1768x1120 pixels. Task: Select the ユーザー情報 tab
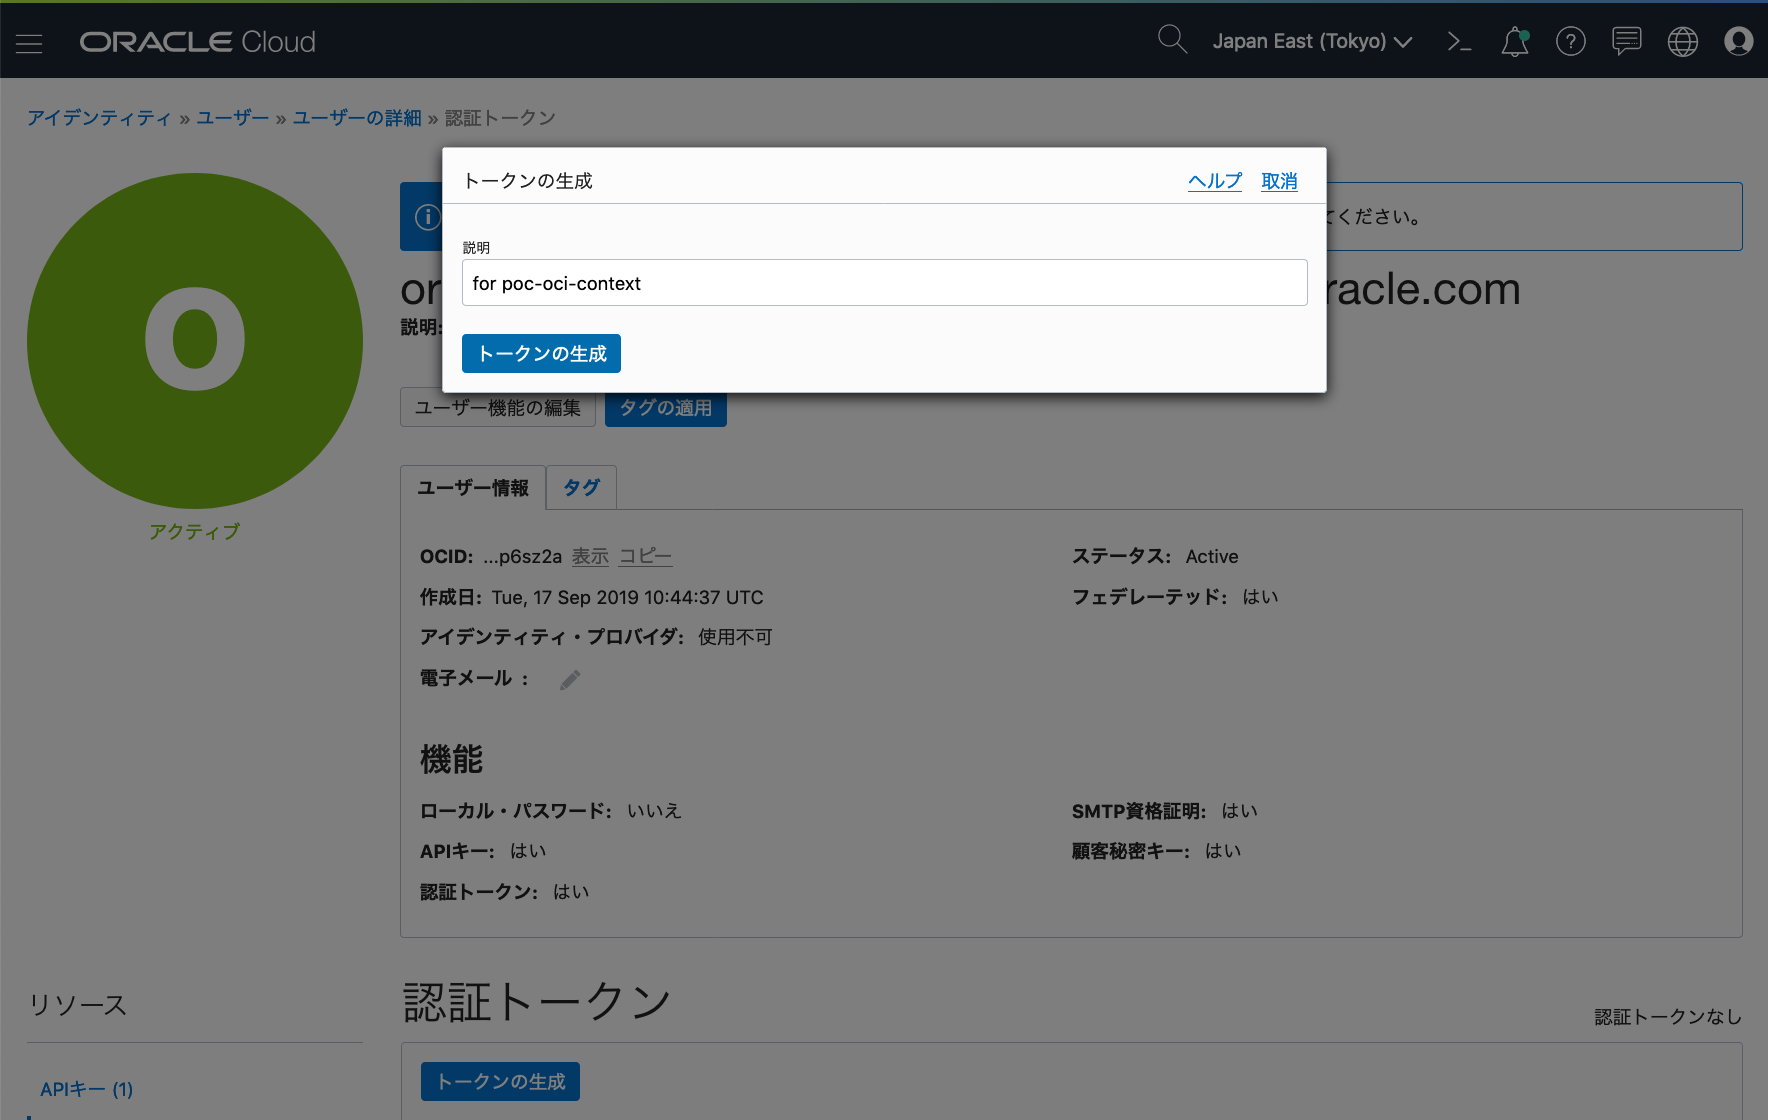(473, 488)
